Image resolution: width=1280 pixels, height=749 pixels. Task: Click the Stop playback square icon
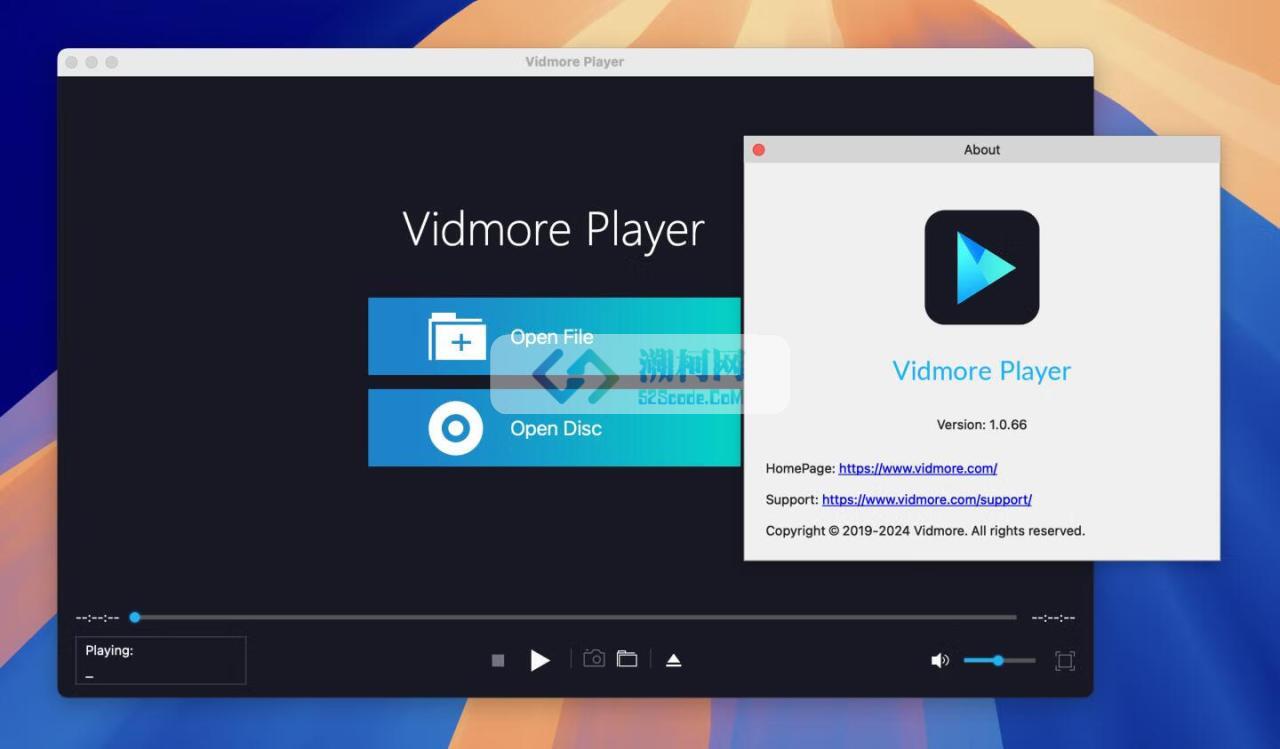click(x=498, y=660)
